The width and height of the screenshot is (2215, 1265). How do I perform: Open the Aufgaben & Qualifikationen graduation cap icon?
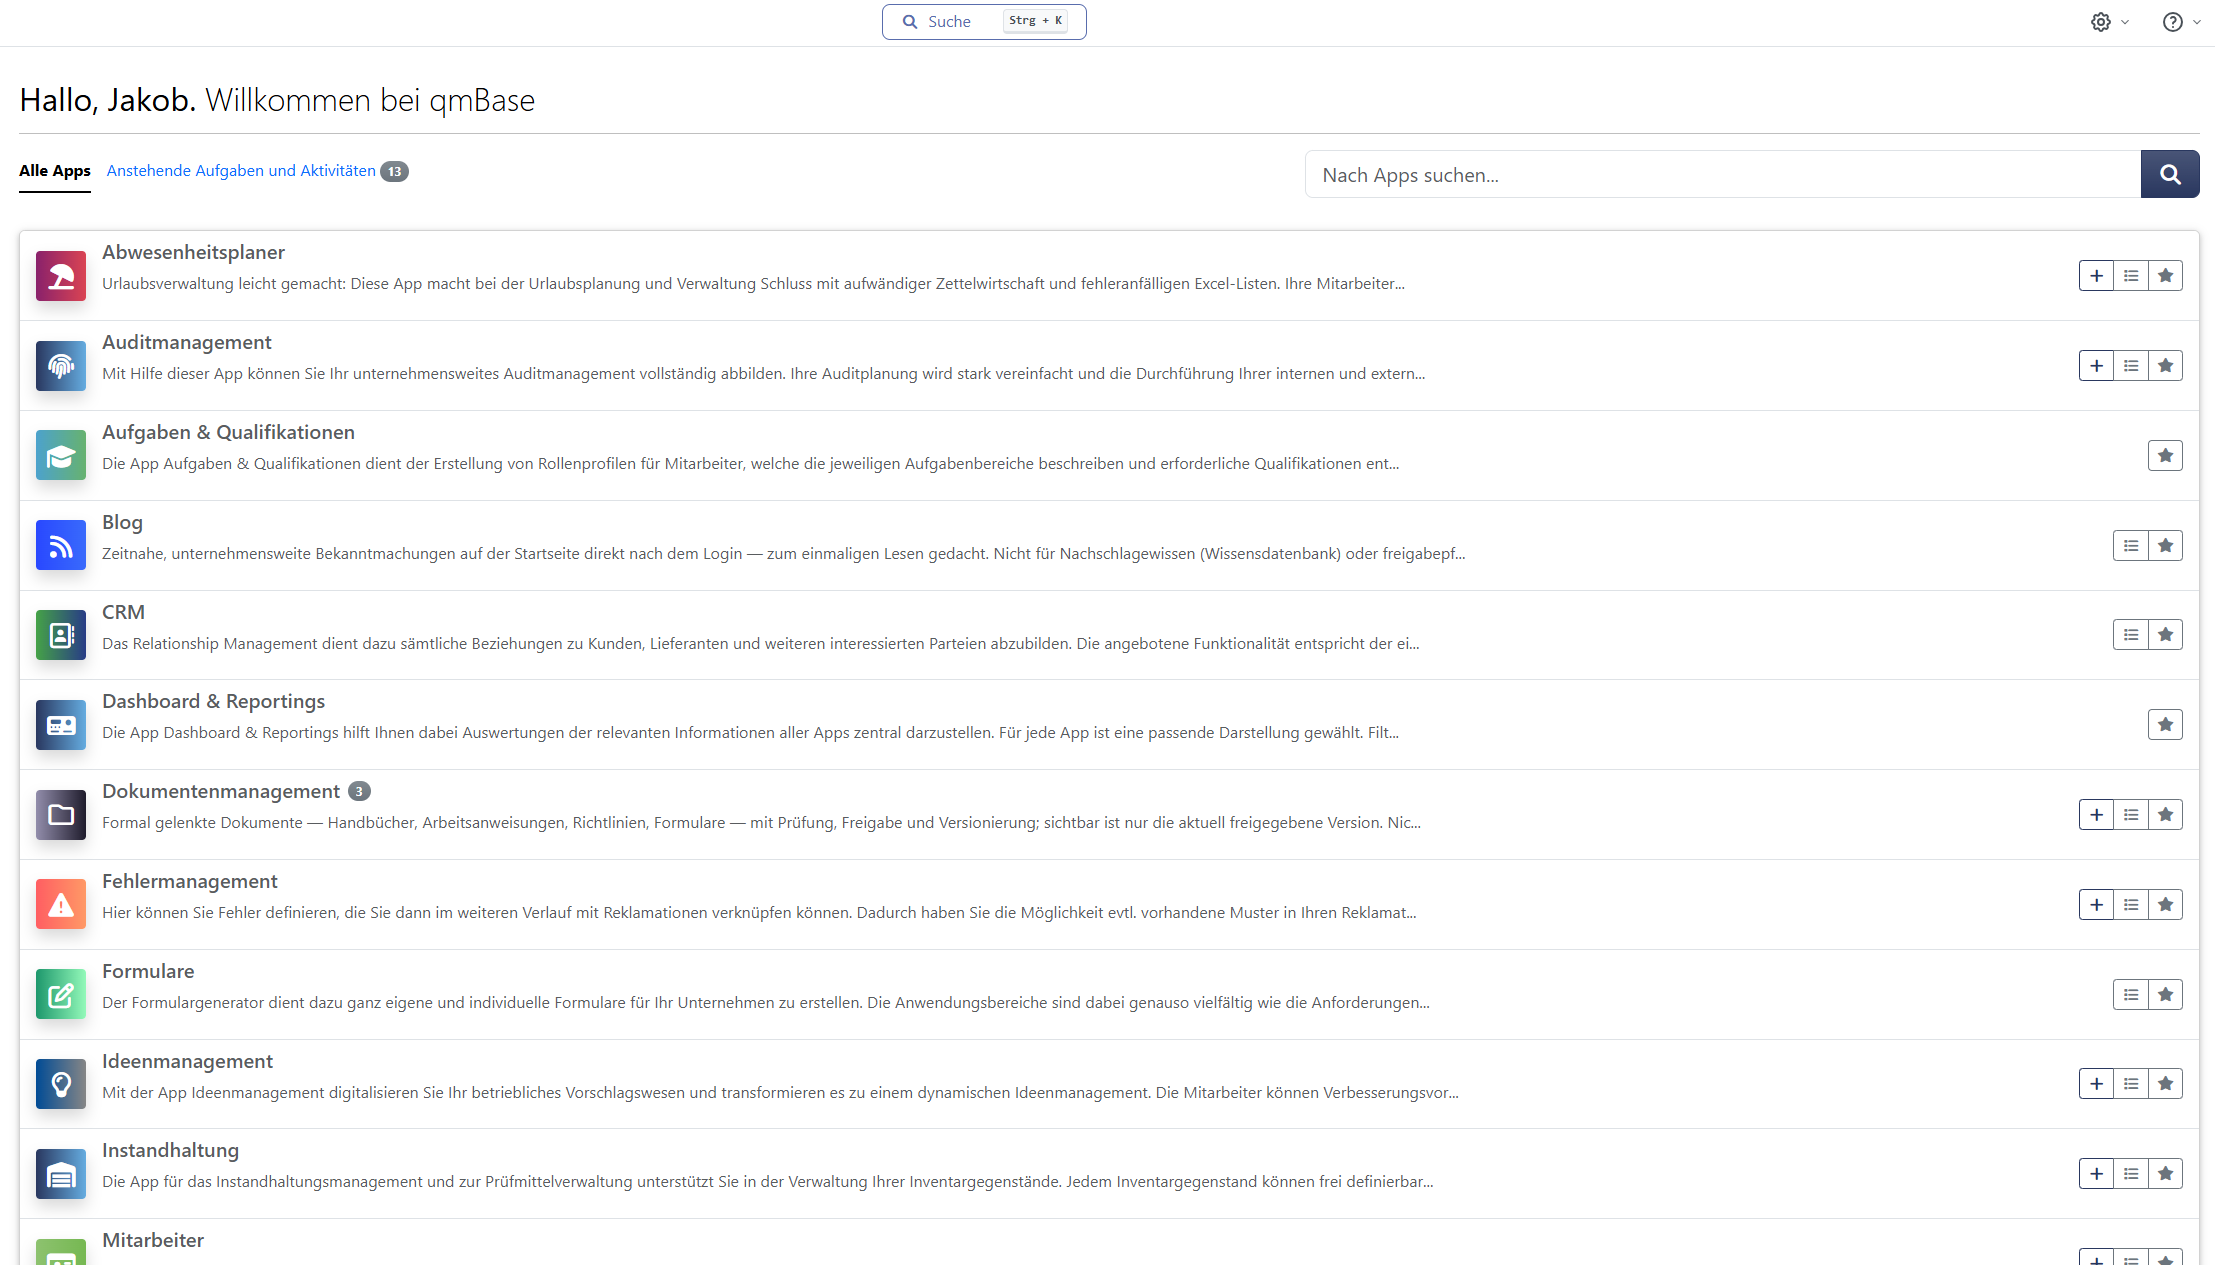(61, 456)
